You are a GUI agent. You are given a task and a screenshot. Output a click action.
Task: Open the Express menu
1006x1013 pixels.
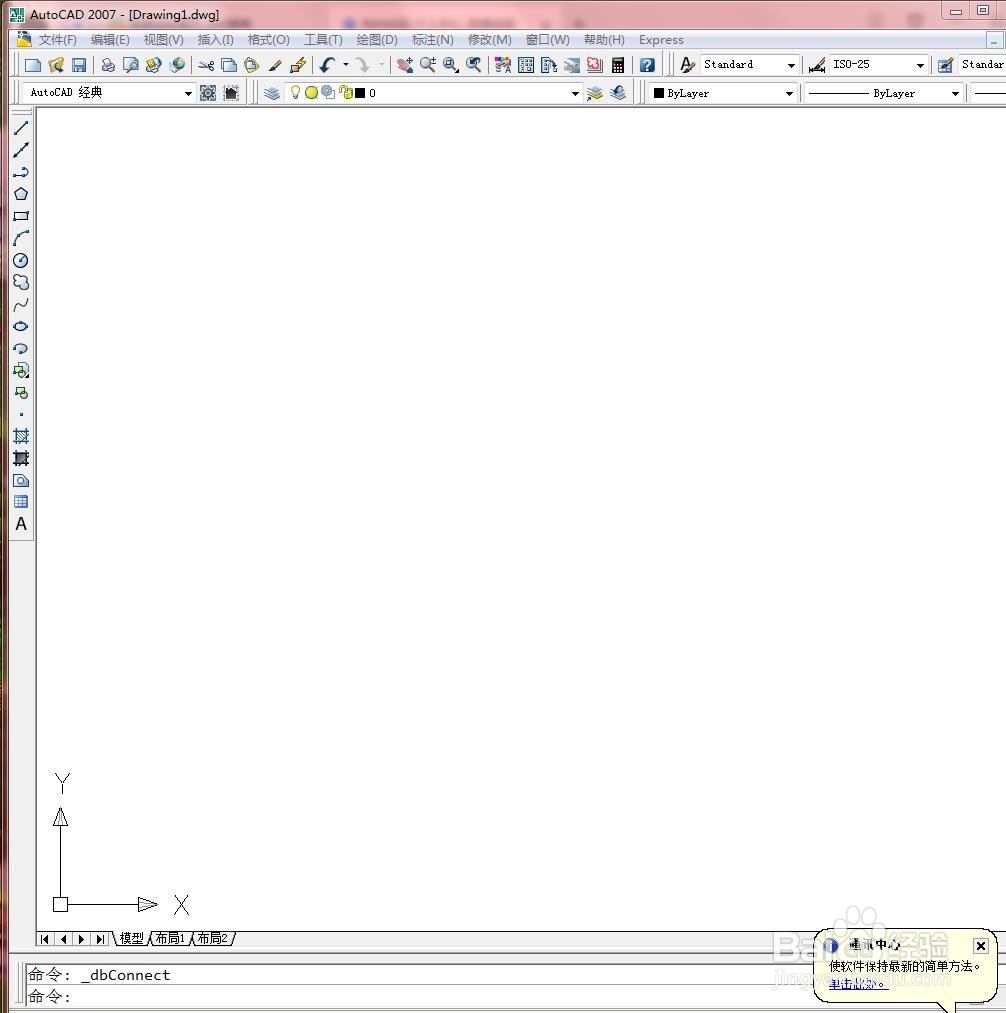[x=661, y=39]
